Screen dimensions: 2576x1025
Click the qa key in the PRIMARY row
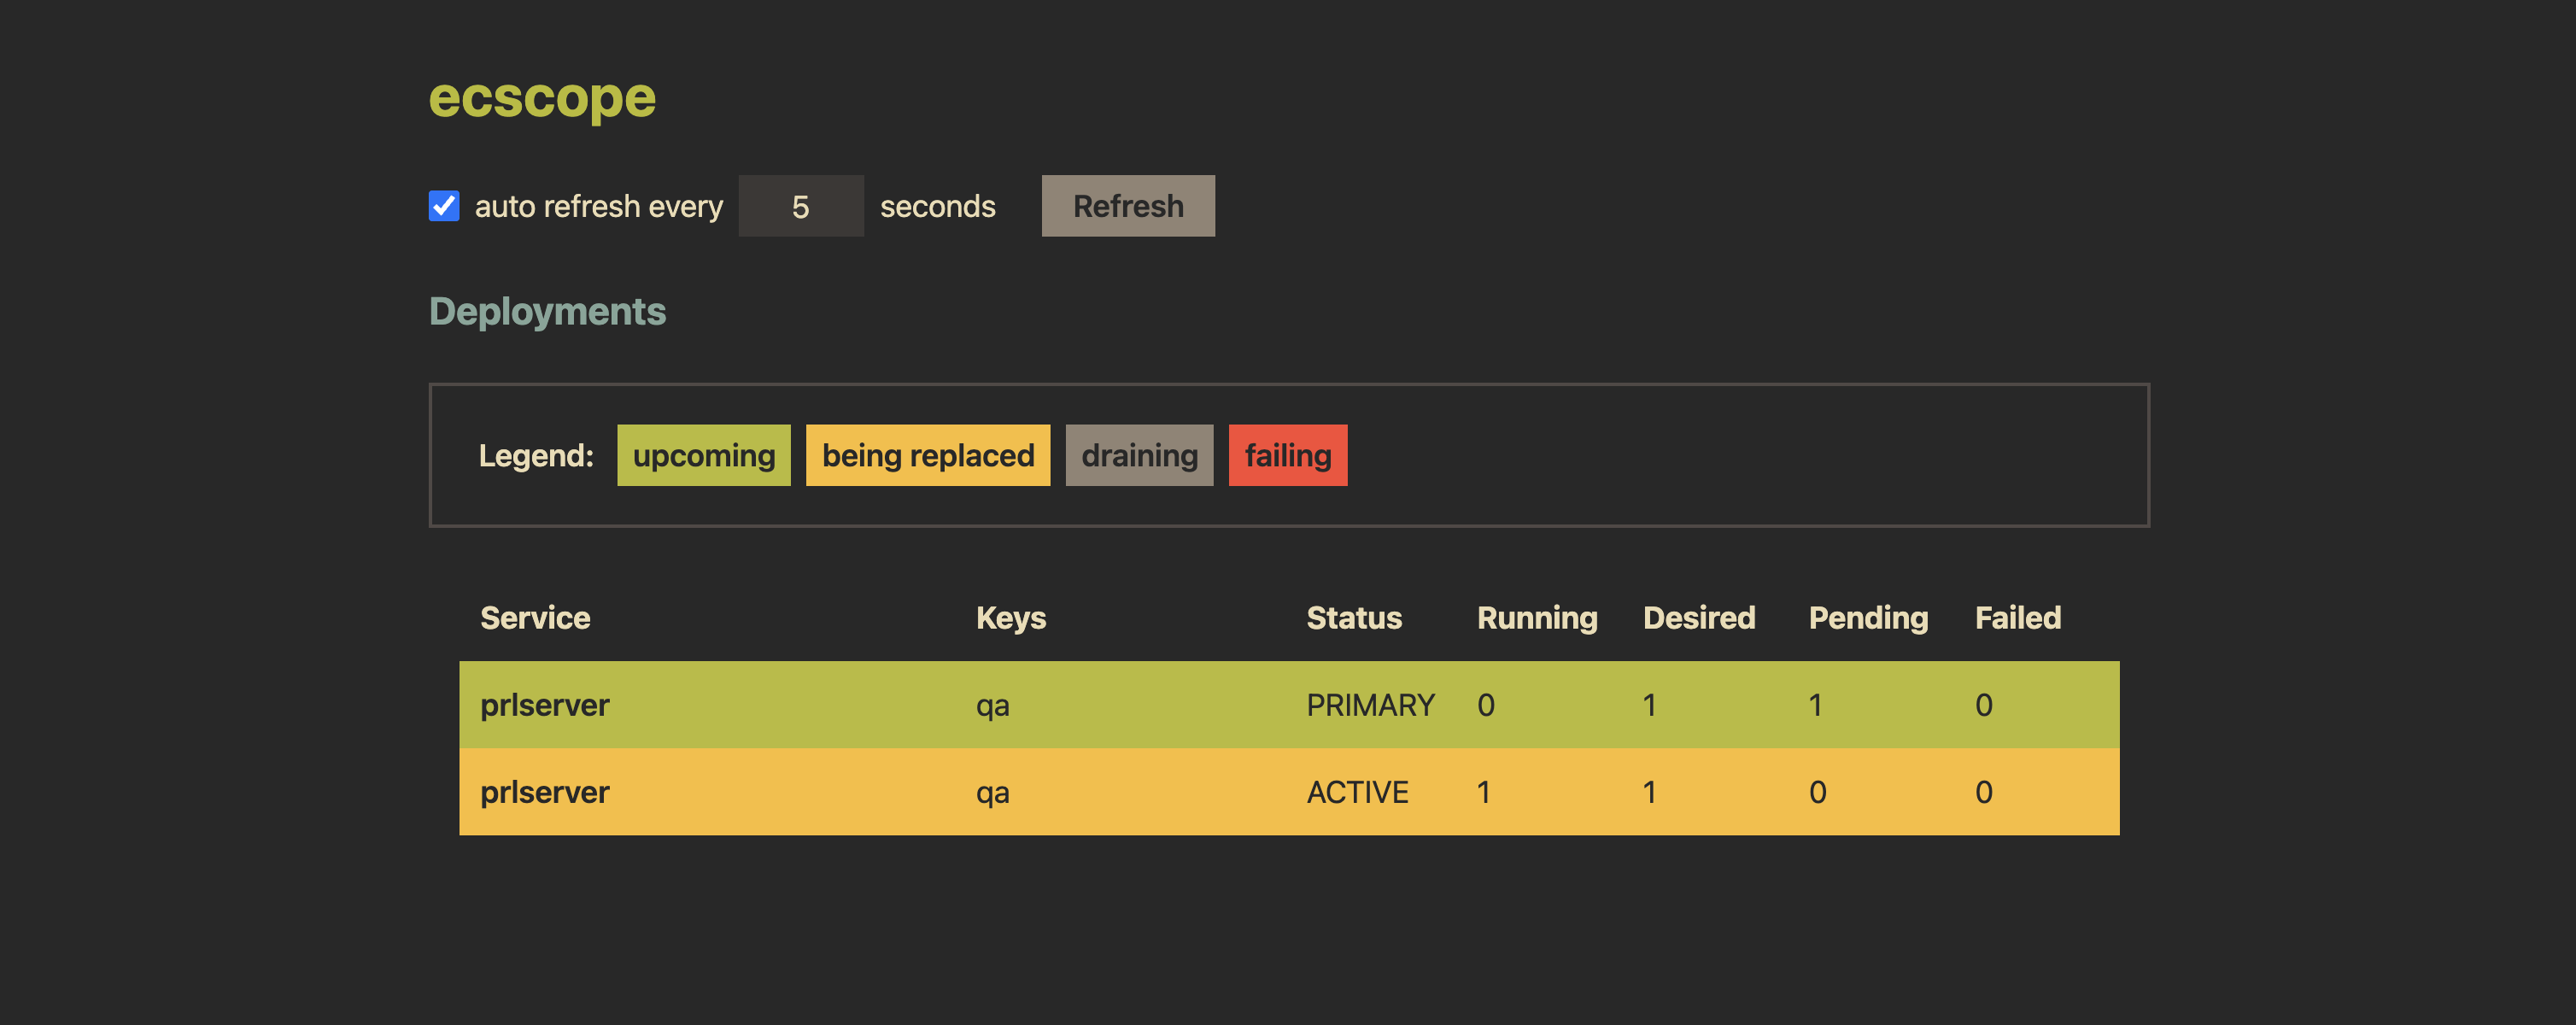pyautogui.click(x=992, y=704)
